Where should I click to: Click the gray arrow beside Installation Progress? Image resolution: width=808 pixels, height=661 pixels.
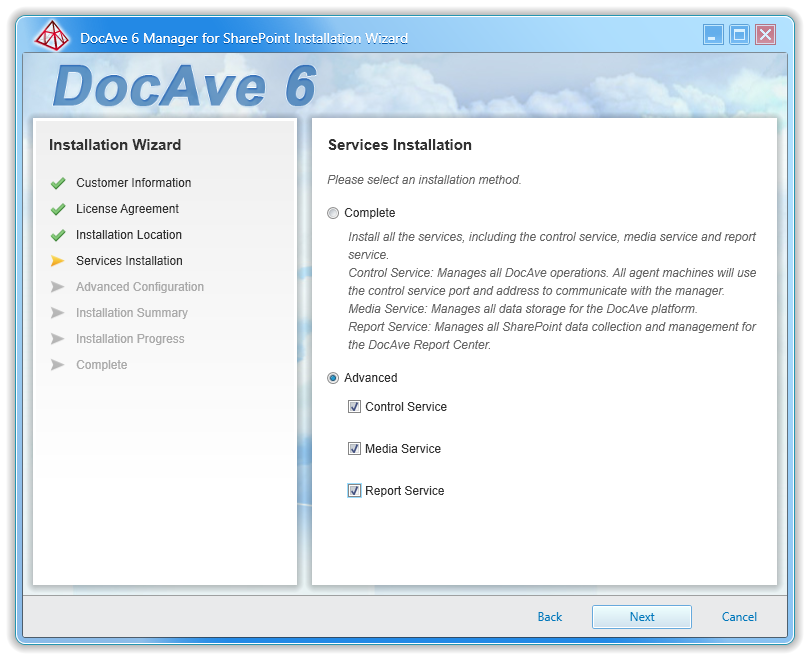[x=58, y=339]
